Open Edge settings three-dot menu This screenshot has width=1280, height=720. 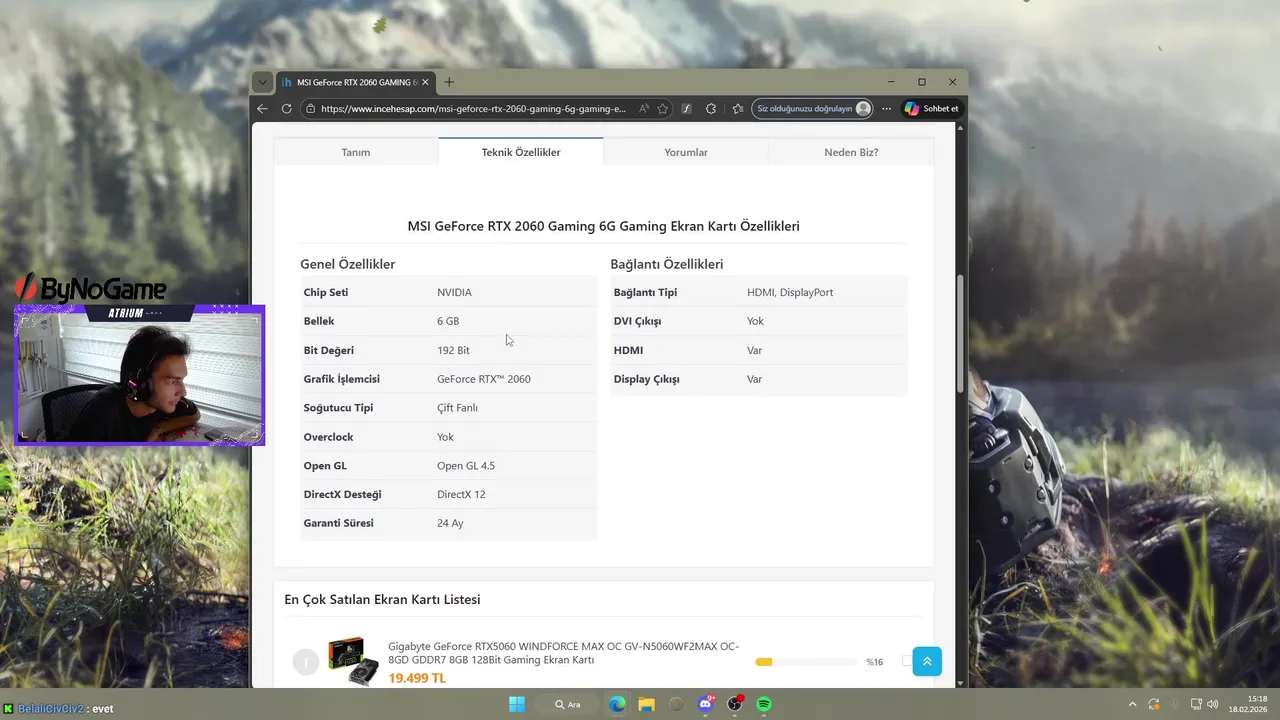pos(886,109)
